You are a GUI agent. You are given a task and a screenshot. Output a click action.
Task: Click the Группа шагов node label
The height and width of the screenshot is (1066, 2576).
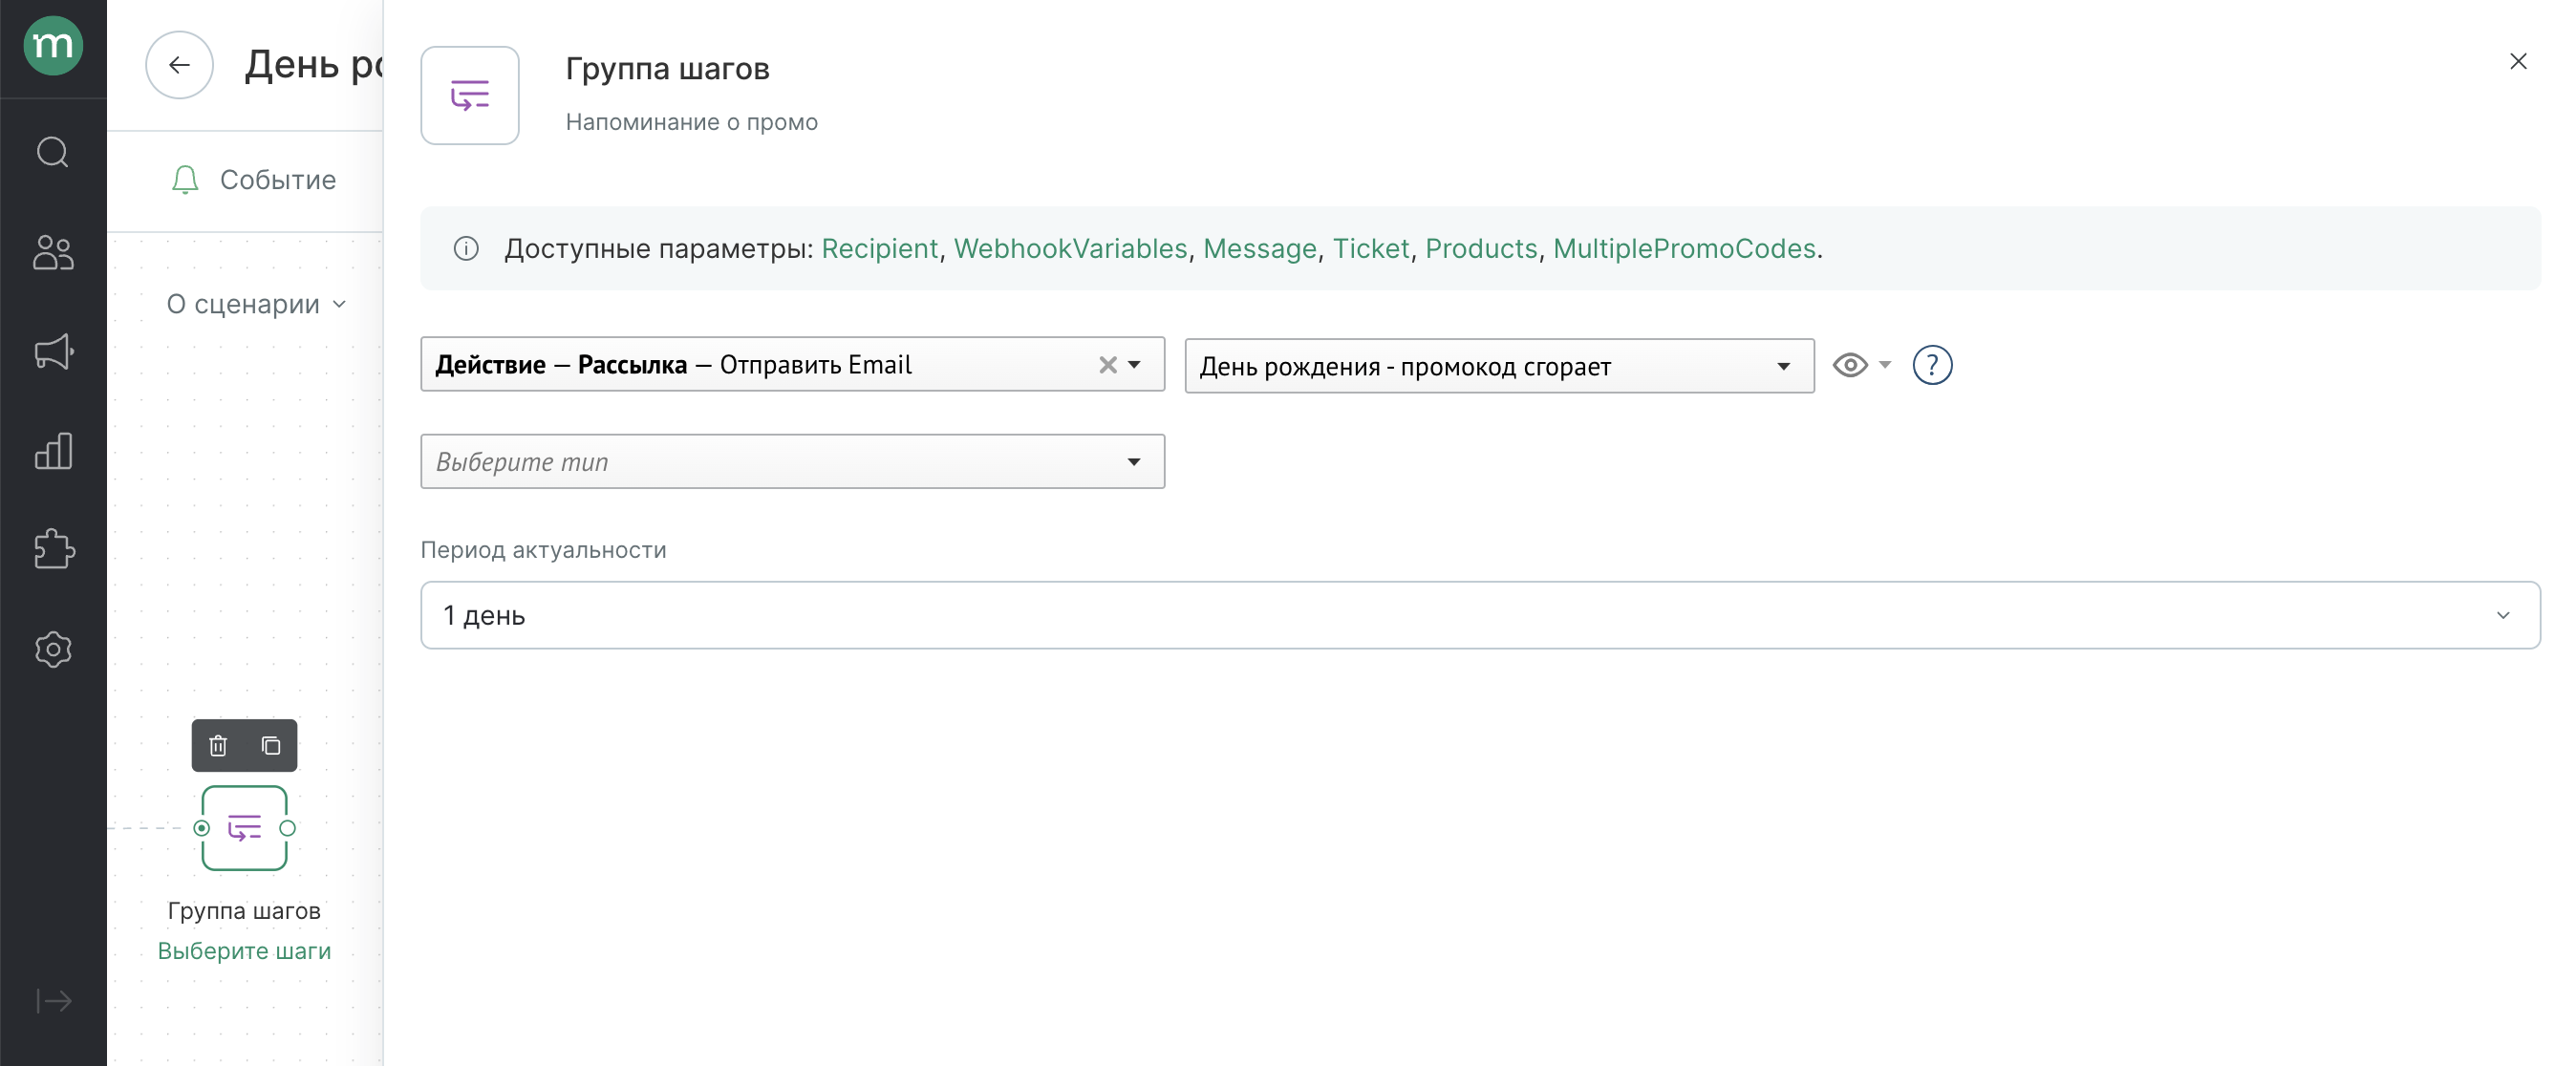(244, 910)
